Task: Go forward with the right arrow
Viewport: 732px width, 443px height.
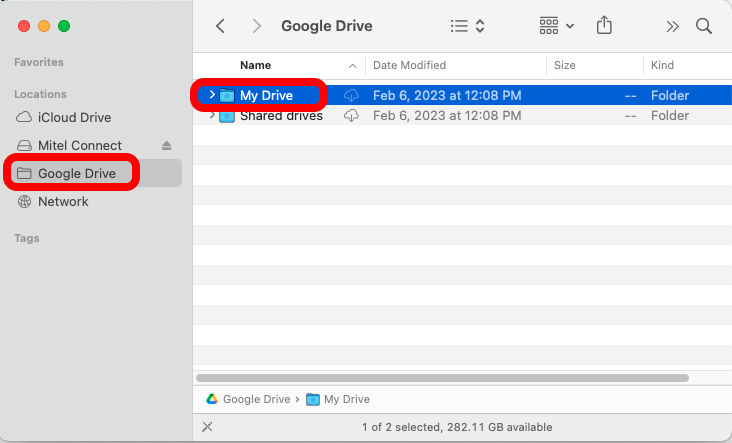Action: tap(256, 26)
